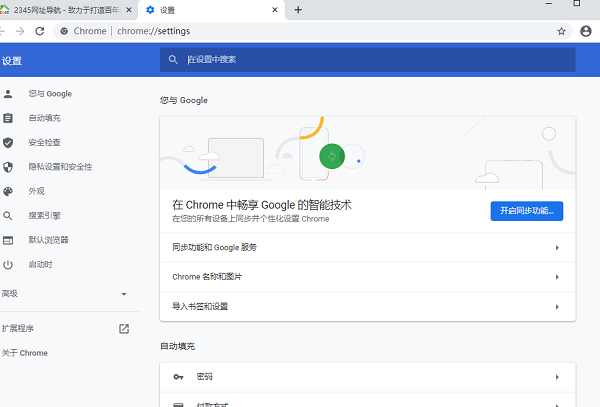Click the Chrome site info icon in address bar
600x407 pixels.
pos(64,31)
